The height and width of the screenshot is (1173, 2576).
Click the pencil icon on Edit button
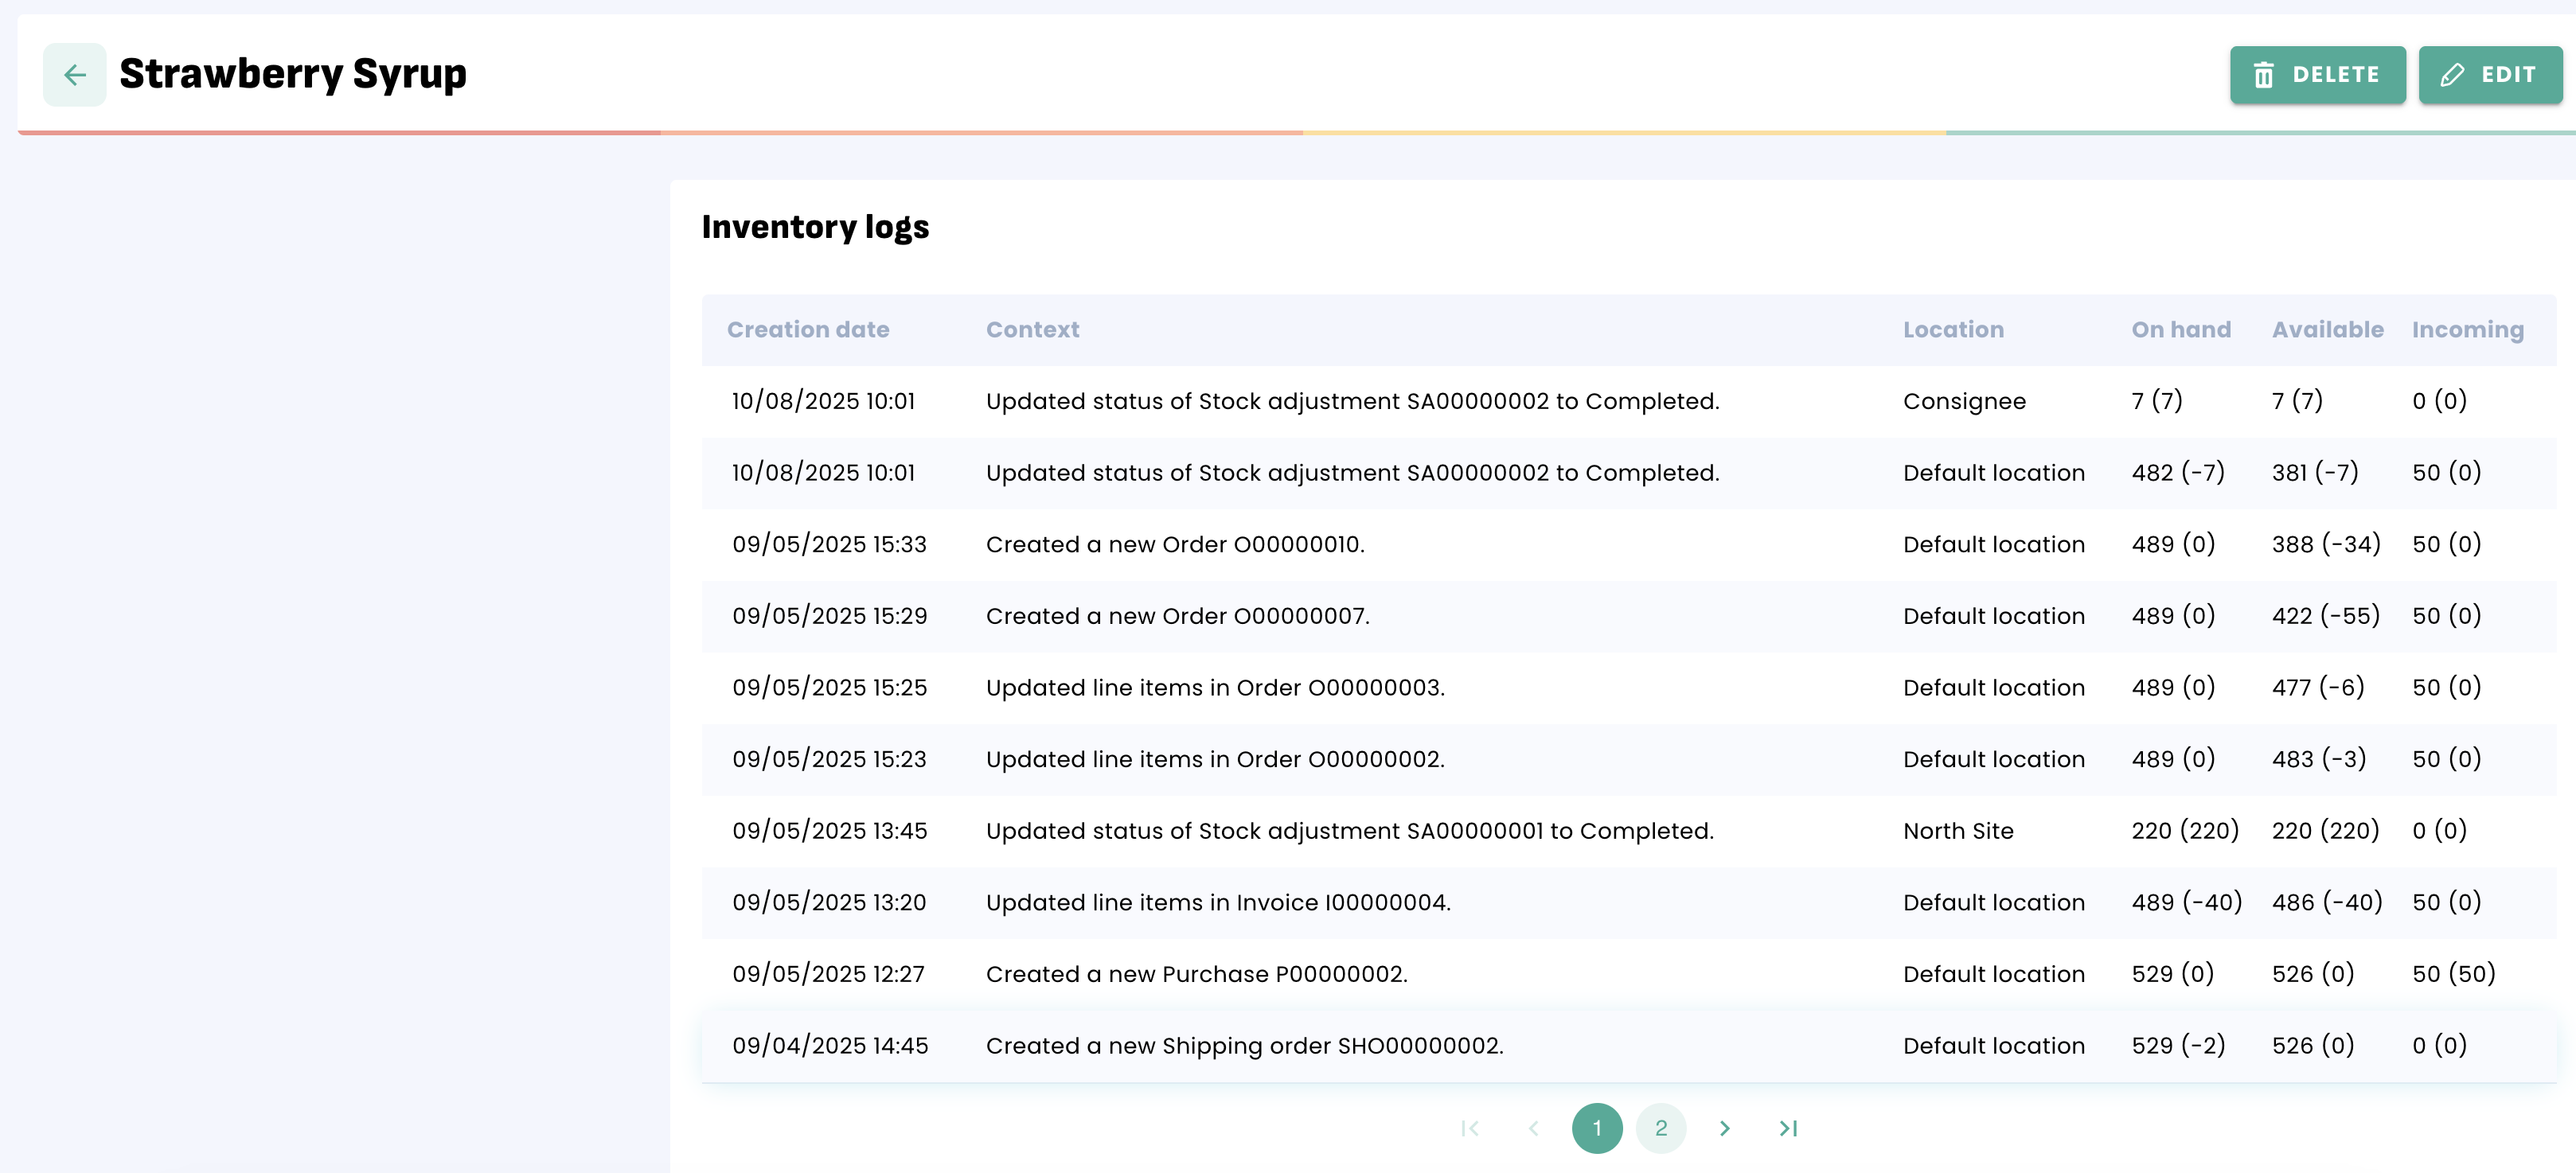click(x=2451, y=75)
